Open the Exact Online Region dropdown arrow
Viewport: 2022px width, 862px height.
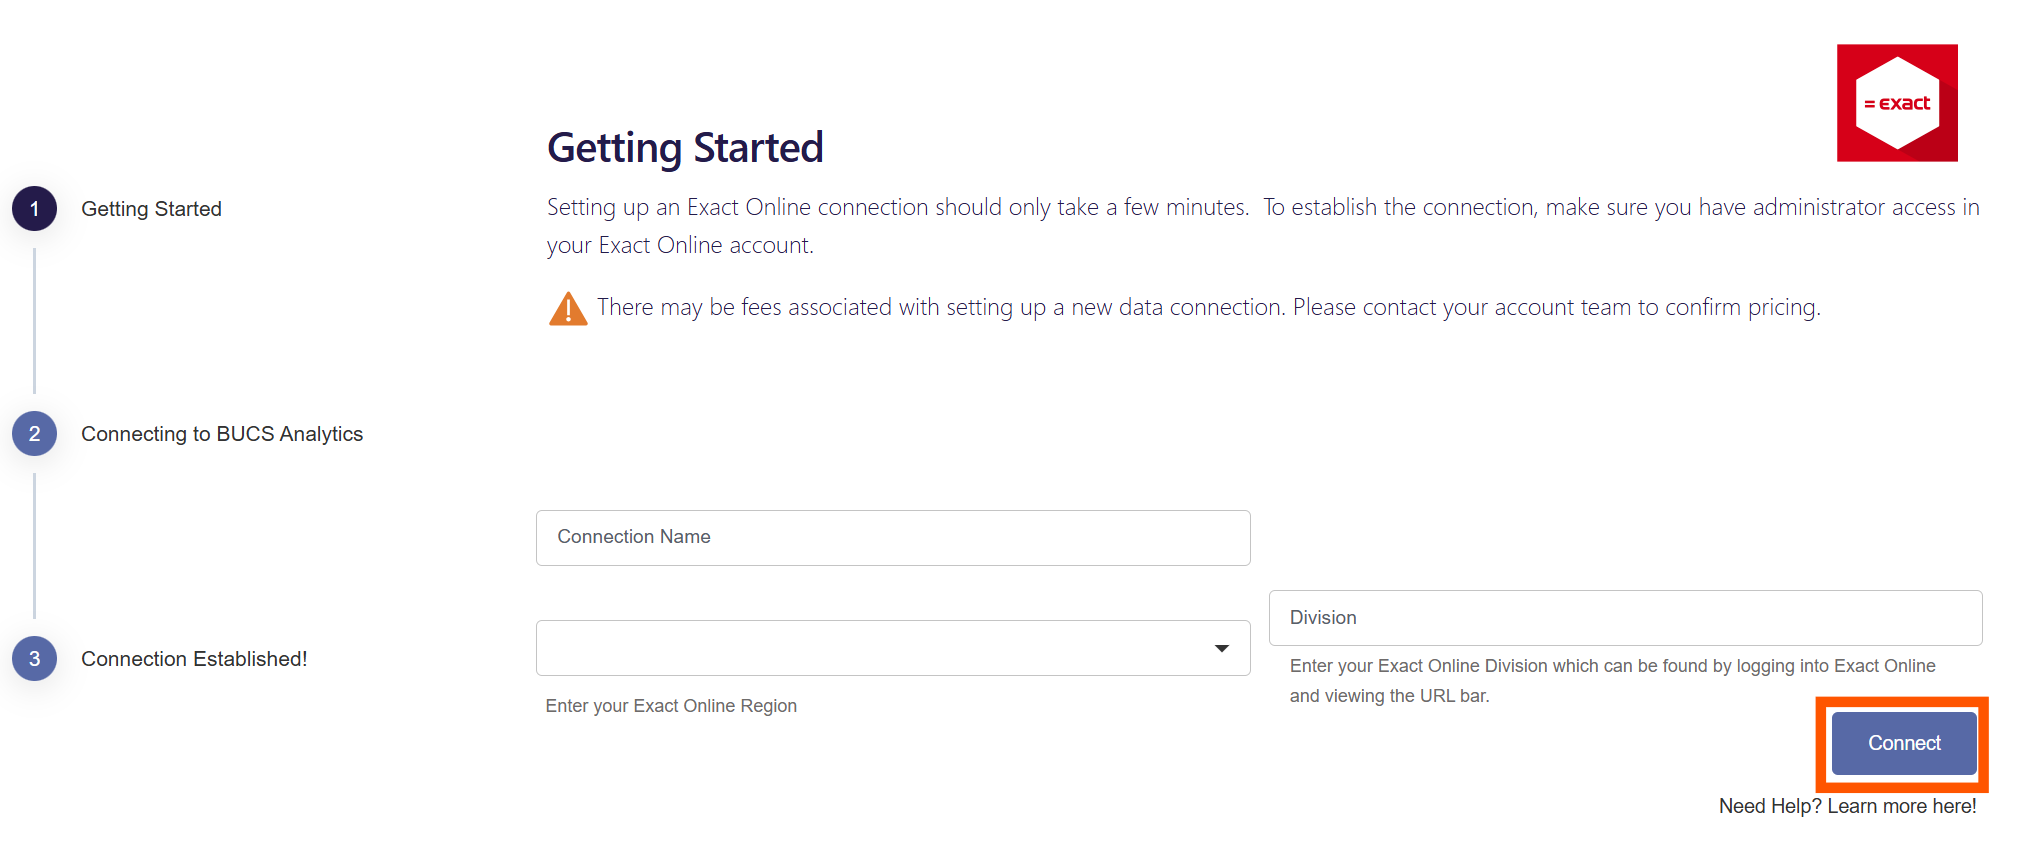coord(1221,648)
